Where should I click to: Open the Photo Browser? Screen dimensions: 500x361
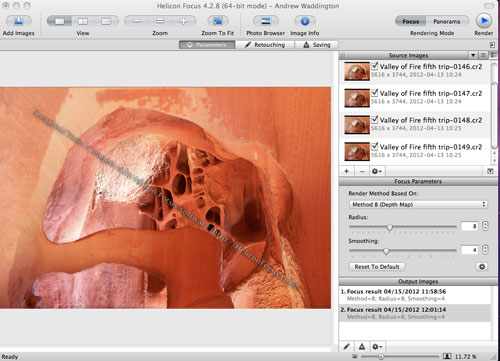266,21
